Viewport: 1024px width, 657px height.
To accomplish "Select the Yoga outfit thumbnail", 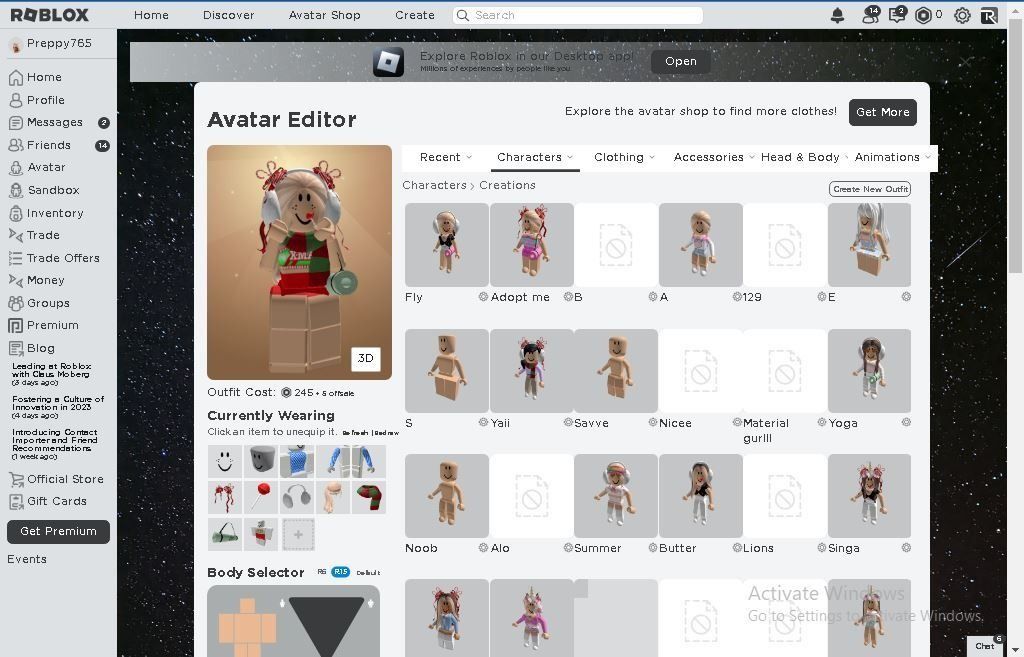I will [869, 370].
